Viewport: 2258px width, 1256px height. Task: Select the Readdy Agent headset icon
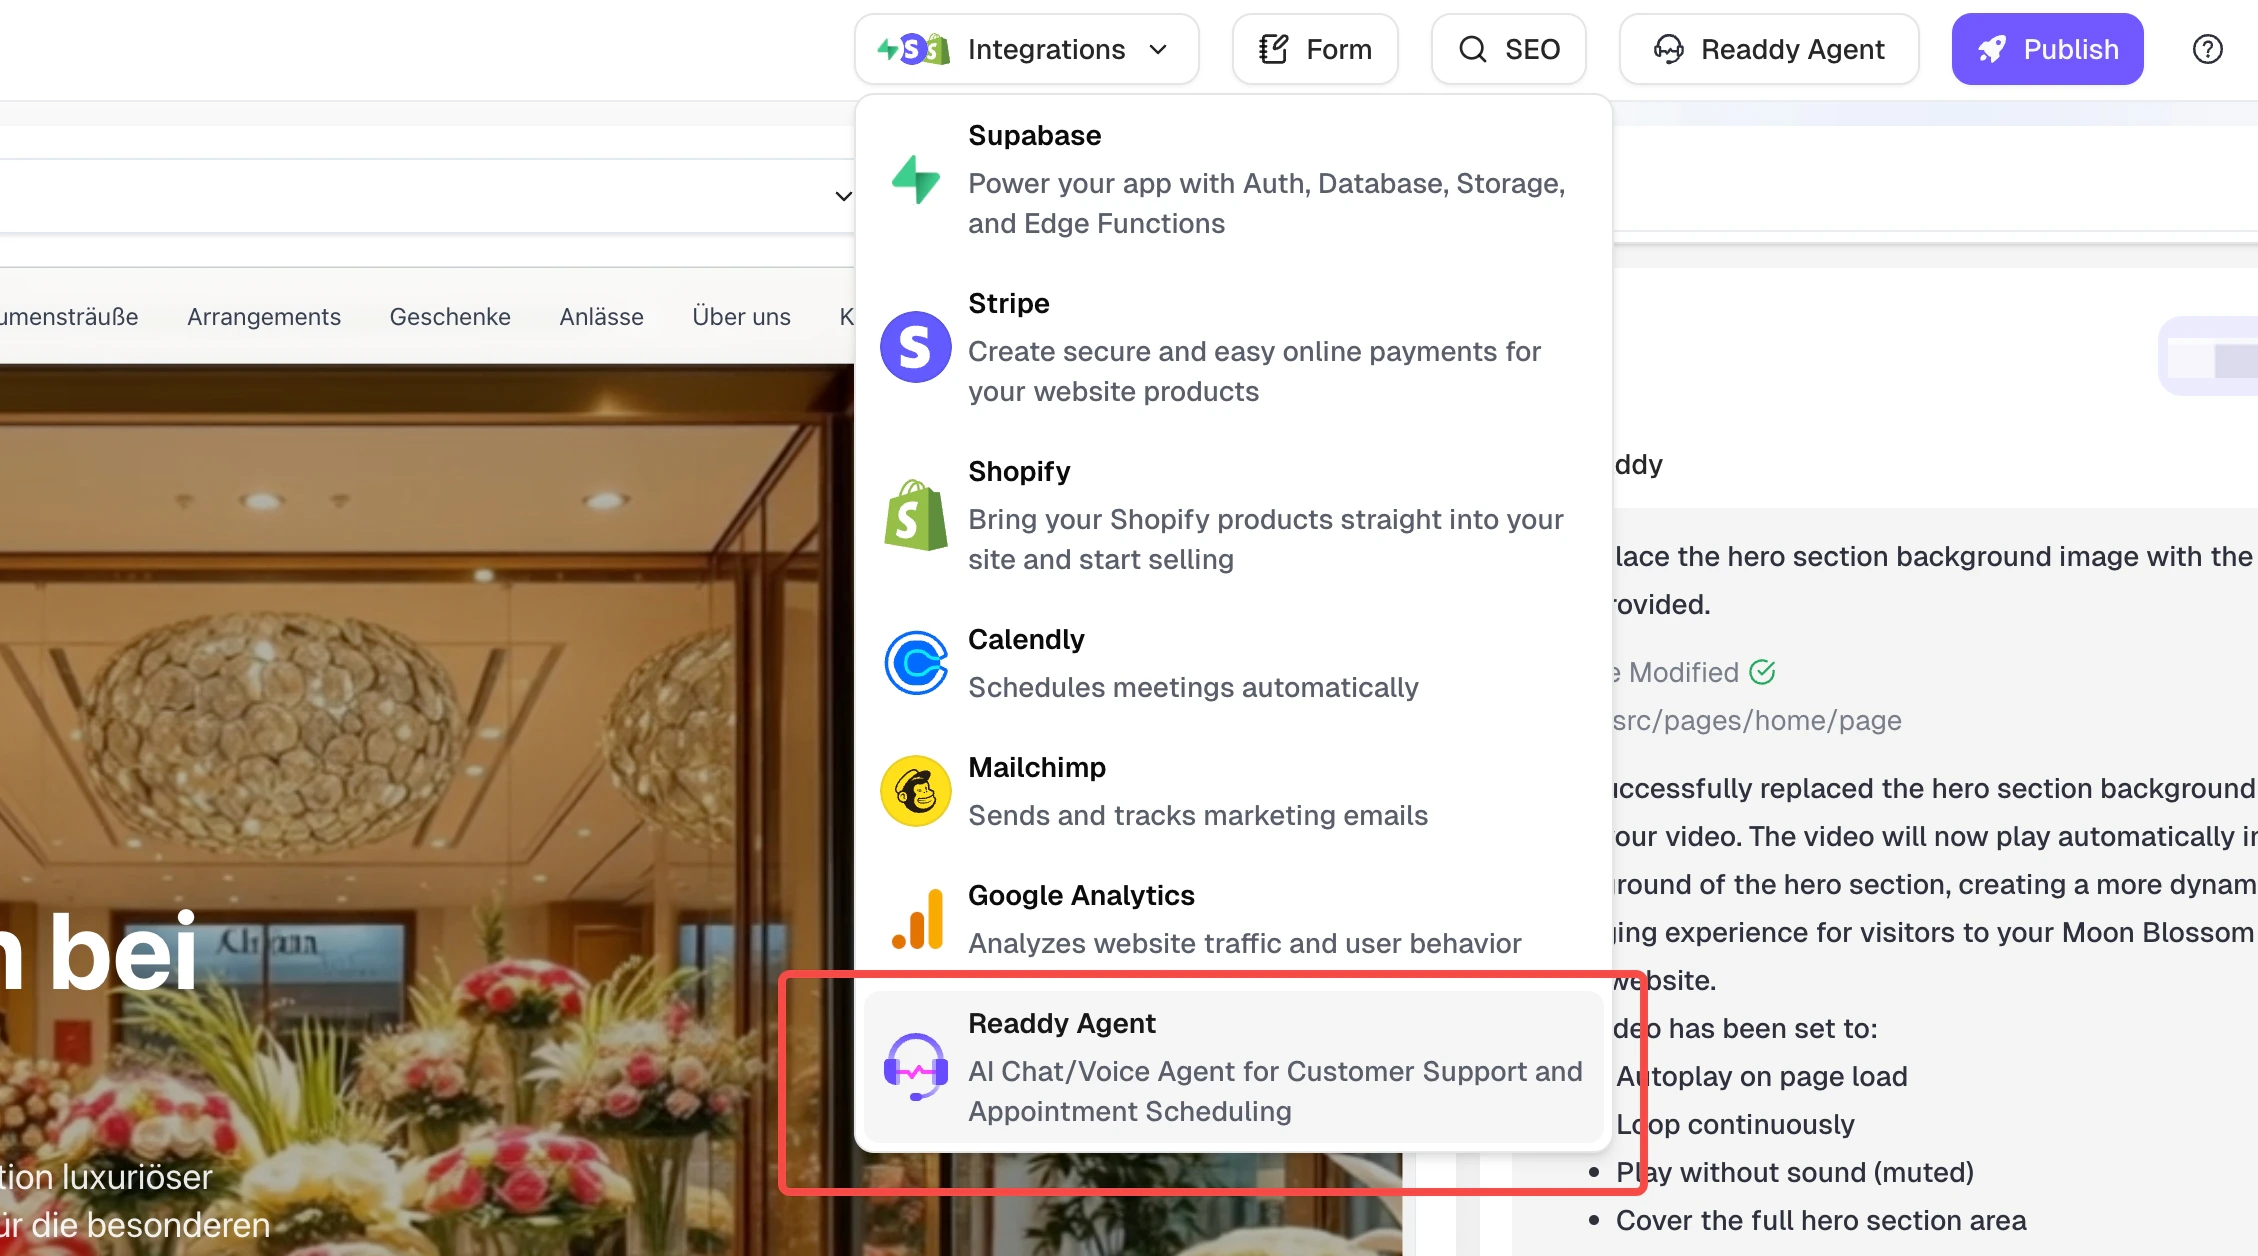click(x=914, y=1067)
